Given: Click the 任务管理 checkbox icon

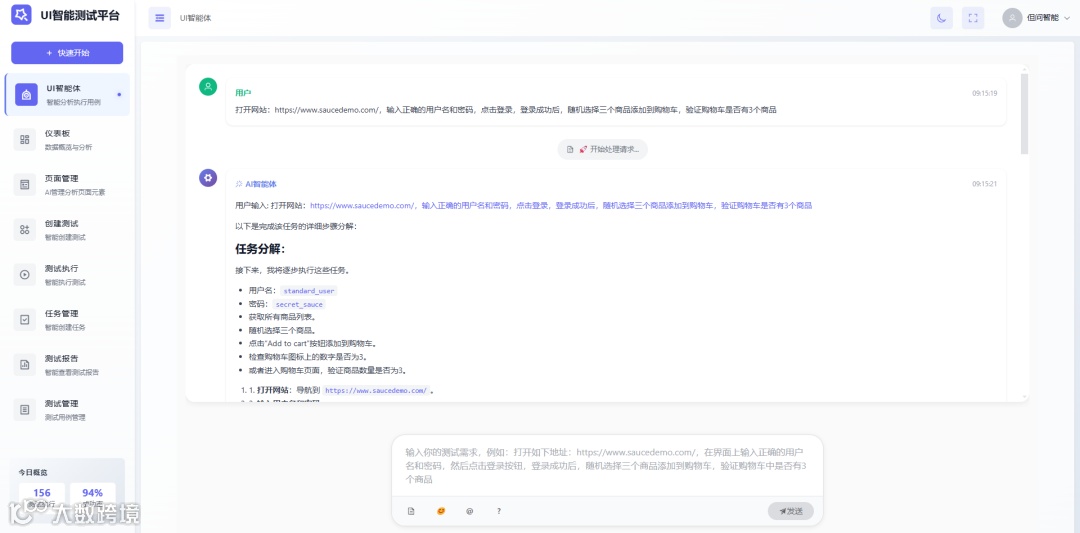Looking at the screenshot, I should (x=25, y=320).
